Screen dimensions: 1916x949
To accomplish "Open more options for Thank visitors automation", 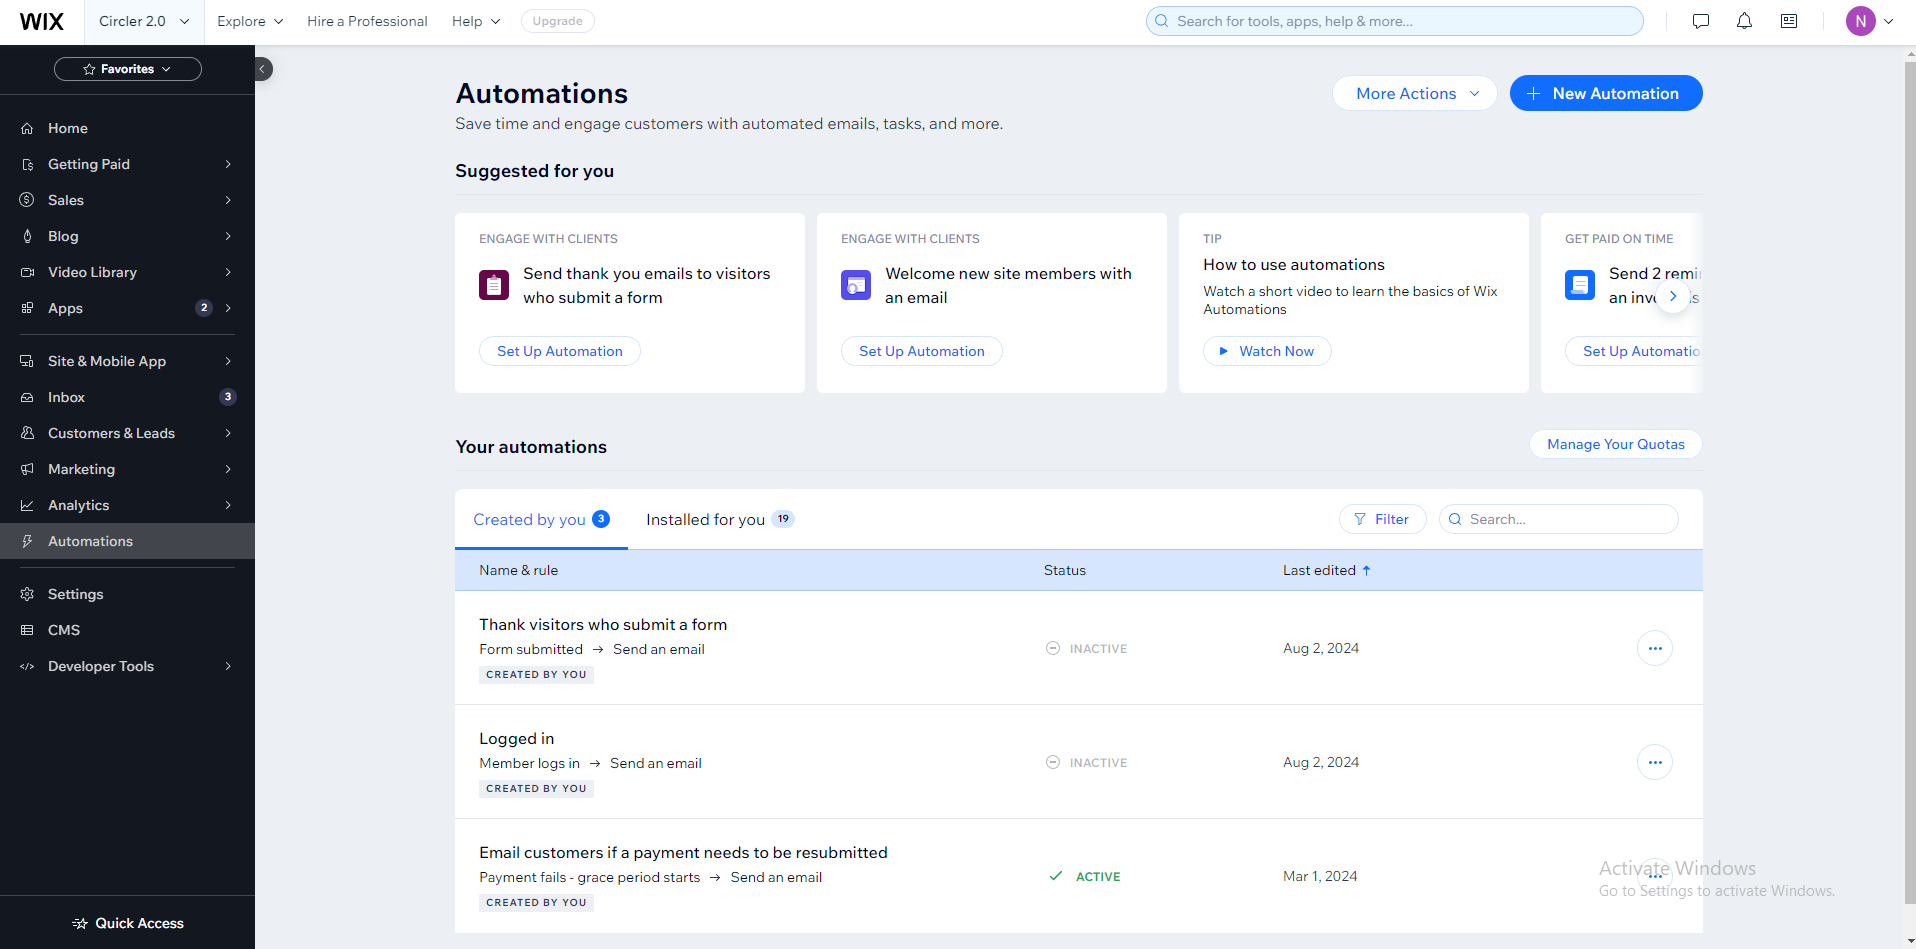I will pyautogui.click(x=1655, y=648).
